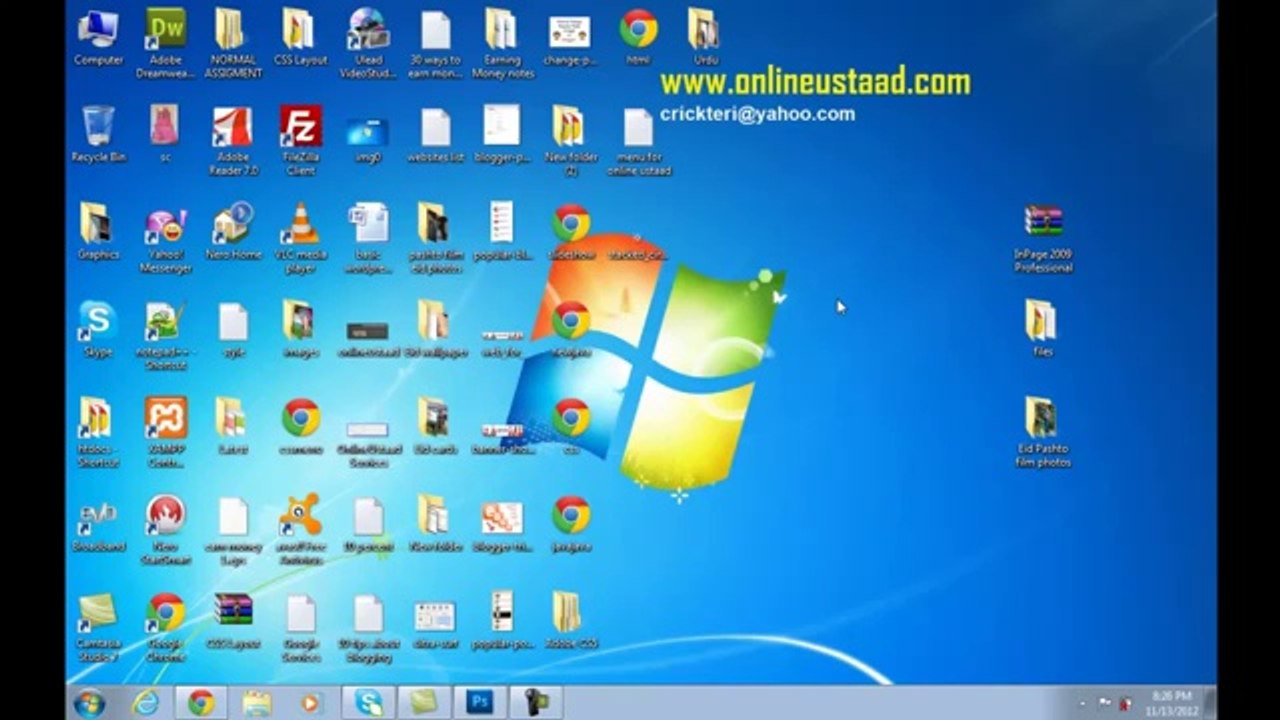
Task: Open Photoshop from the taskbar
Action: [x=479, y=703]
